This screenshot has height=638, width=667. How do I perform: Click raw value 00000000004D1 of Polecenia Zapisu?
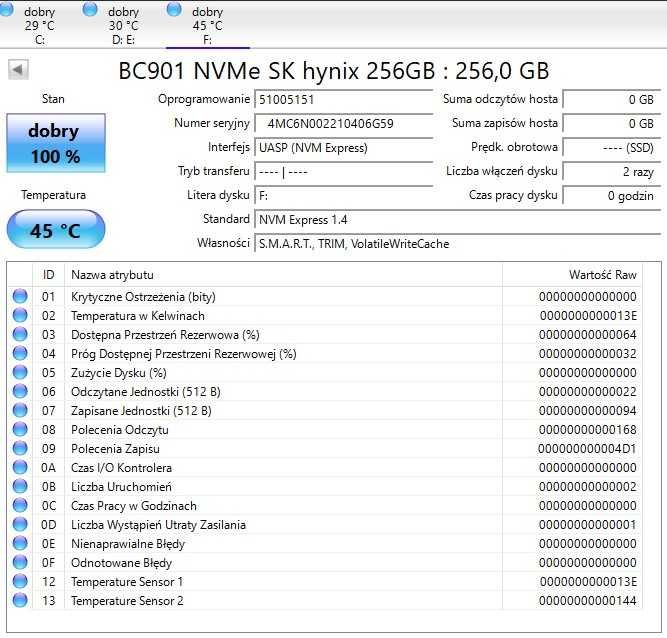(587, 449)
